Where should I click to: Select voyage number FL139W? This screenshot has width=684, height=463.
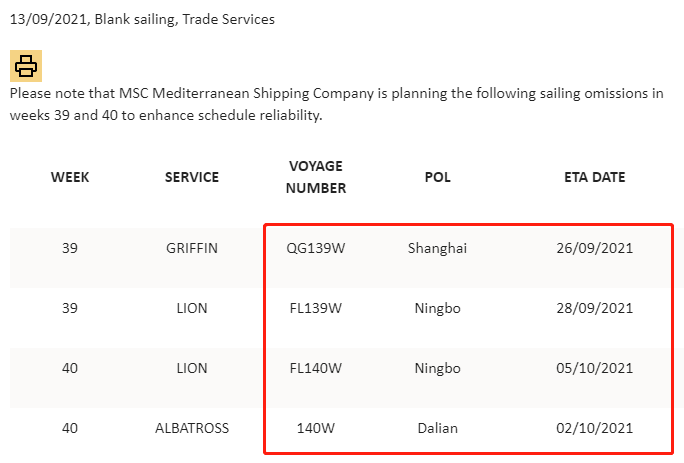coord(316,309)
